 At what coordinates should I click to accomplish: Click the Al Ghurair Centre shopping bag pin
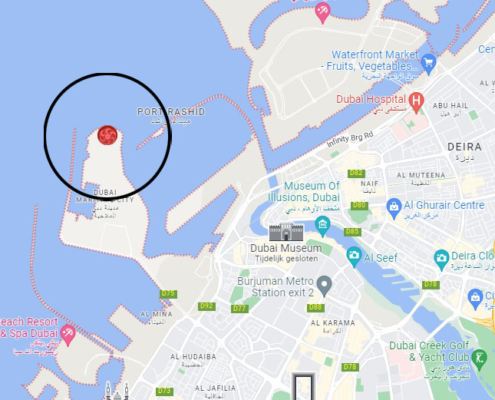(394, 208)
